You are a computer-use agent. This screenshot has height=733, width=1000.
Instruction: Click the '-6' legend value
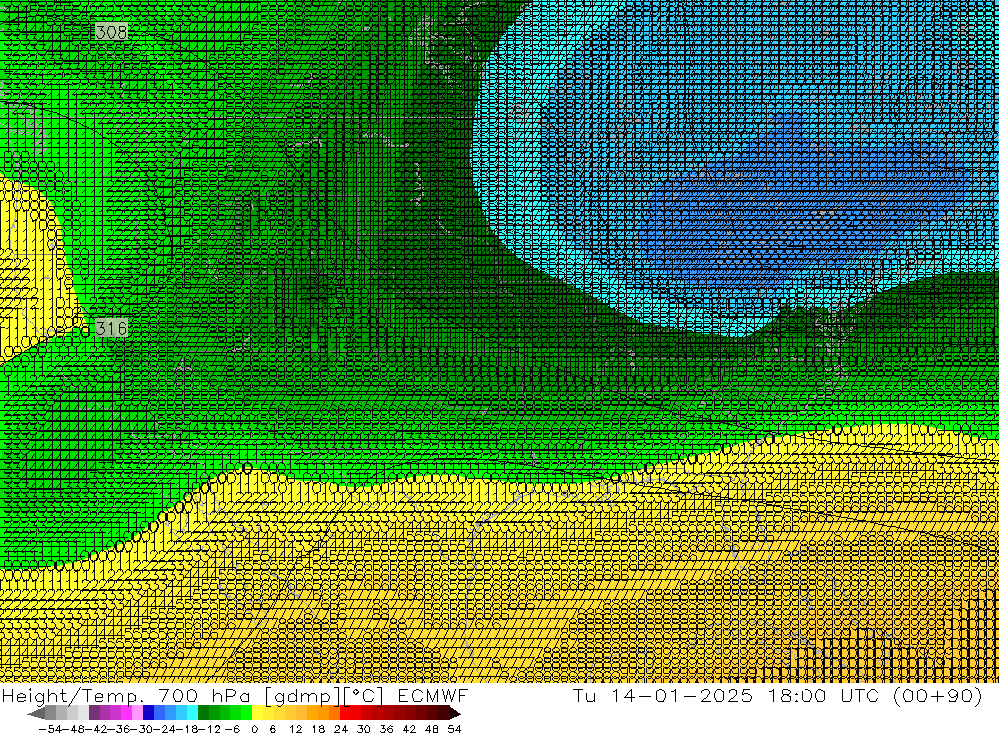point(232,729)
